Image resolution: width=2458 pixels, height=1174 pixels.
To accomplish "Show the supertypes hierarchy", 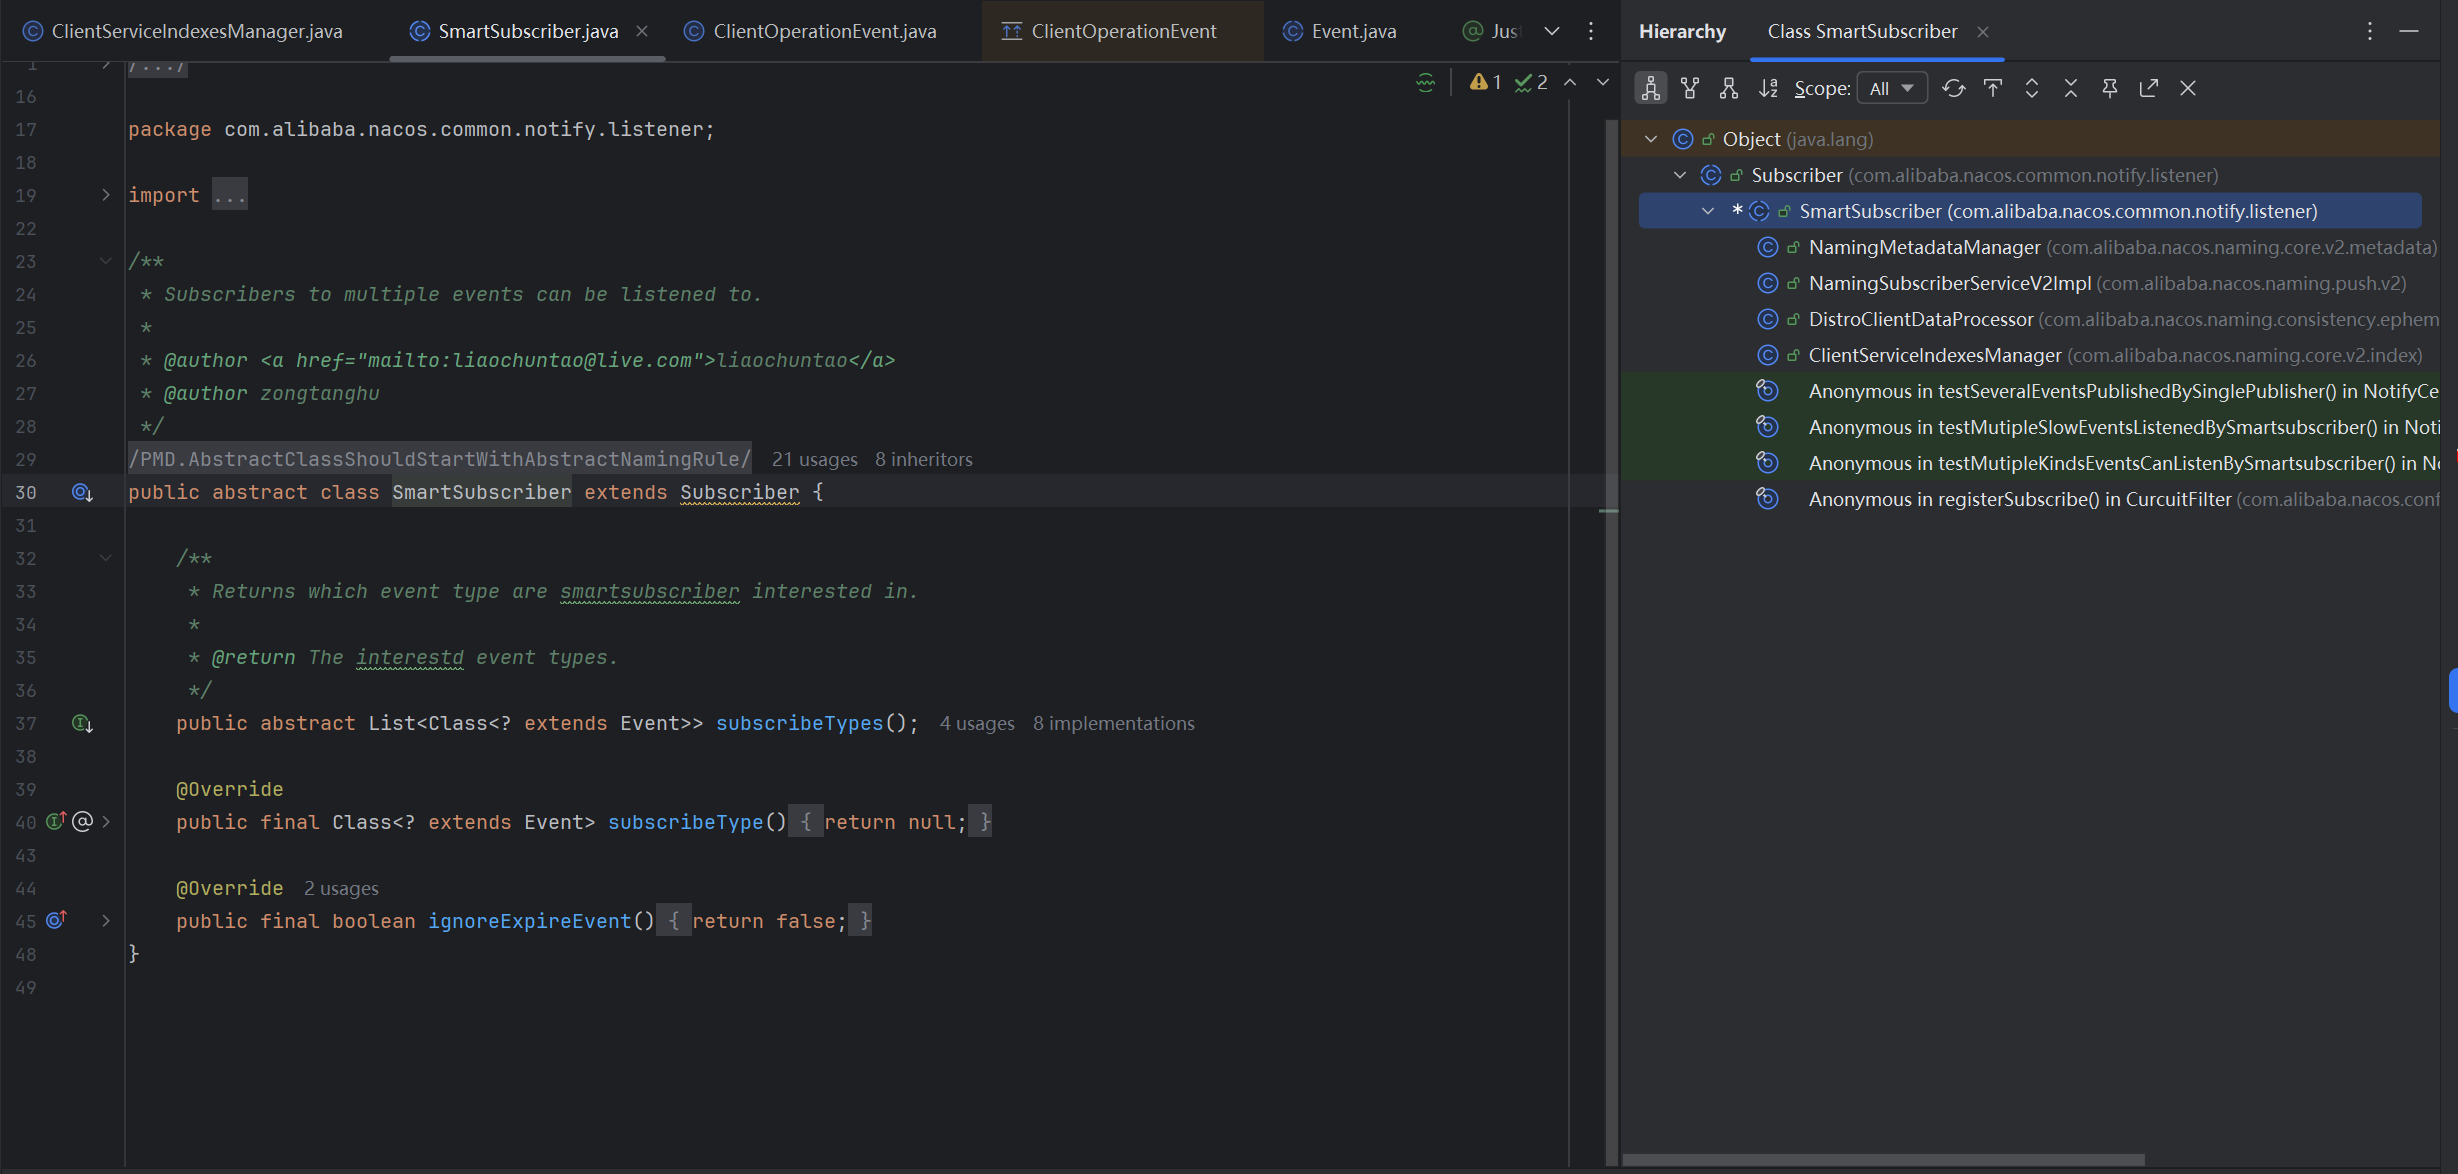I will pos(1690,88).
